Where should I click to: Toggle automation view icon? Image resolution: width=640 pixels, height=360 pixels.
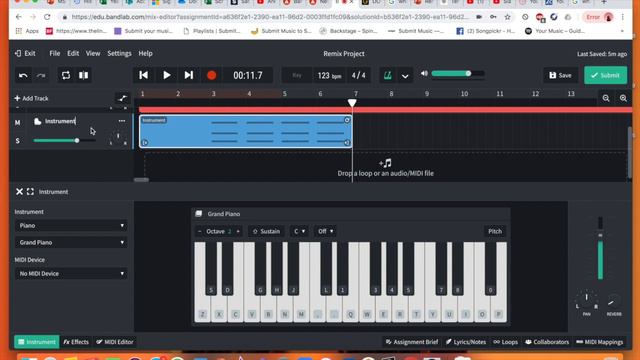pyautogui.click(x=122, y=98)
